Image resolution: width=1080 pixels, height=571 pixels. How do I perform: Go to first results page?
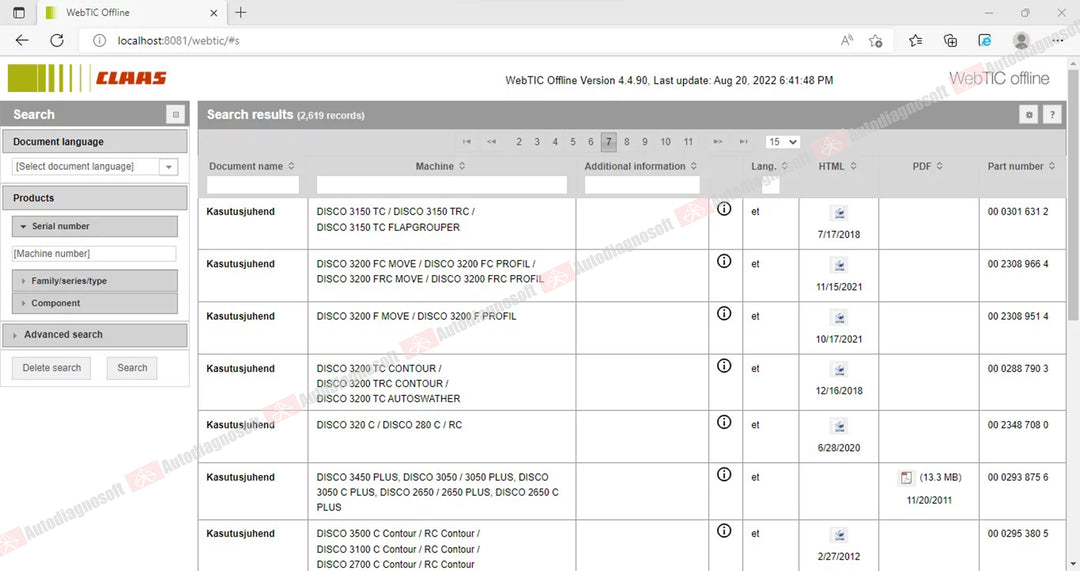(x=467, y=142)
